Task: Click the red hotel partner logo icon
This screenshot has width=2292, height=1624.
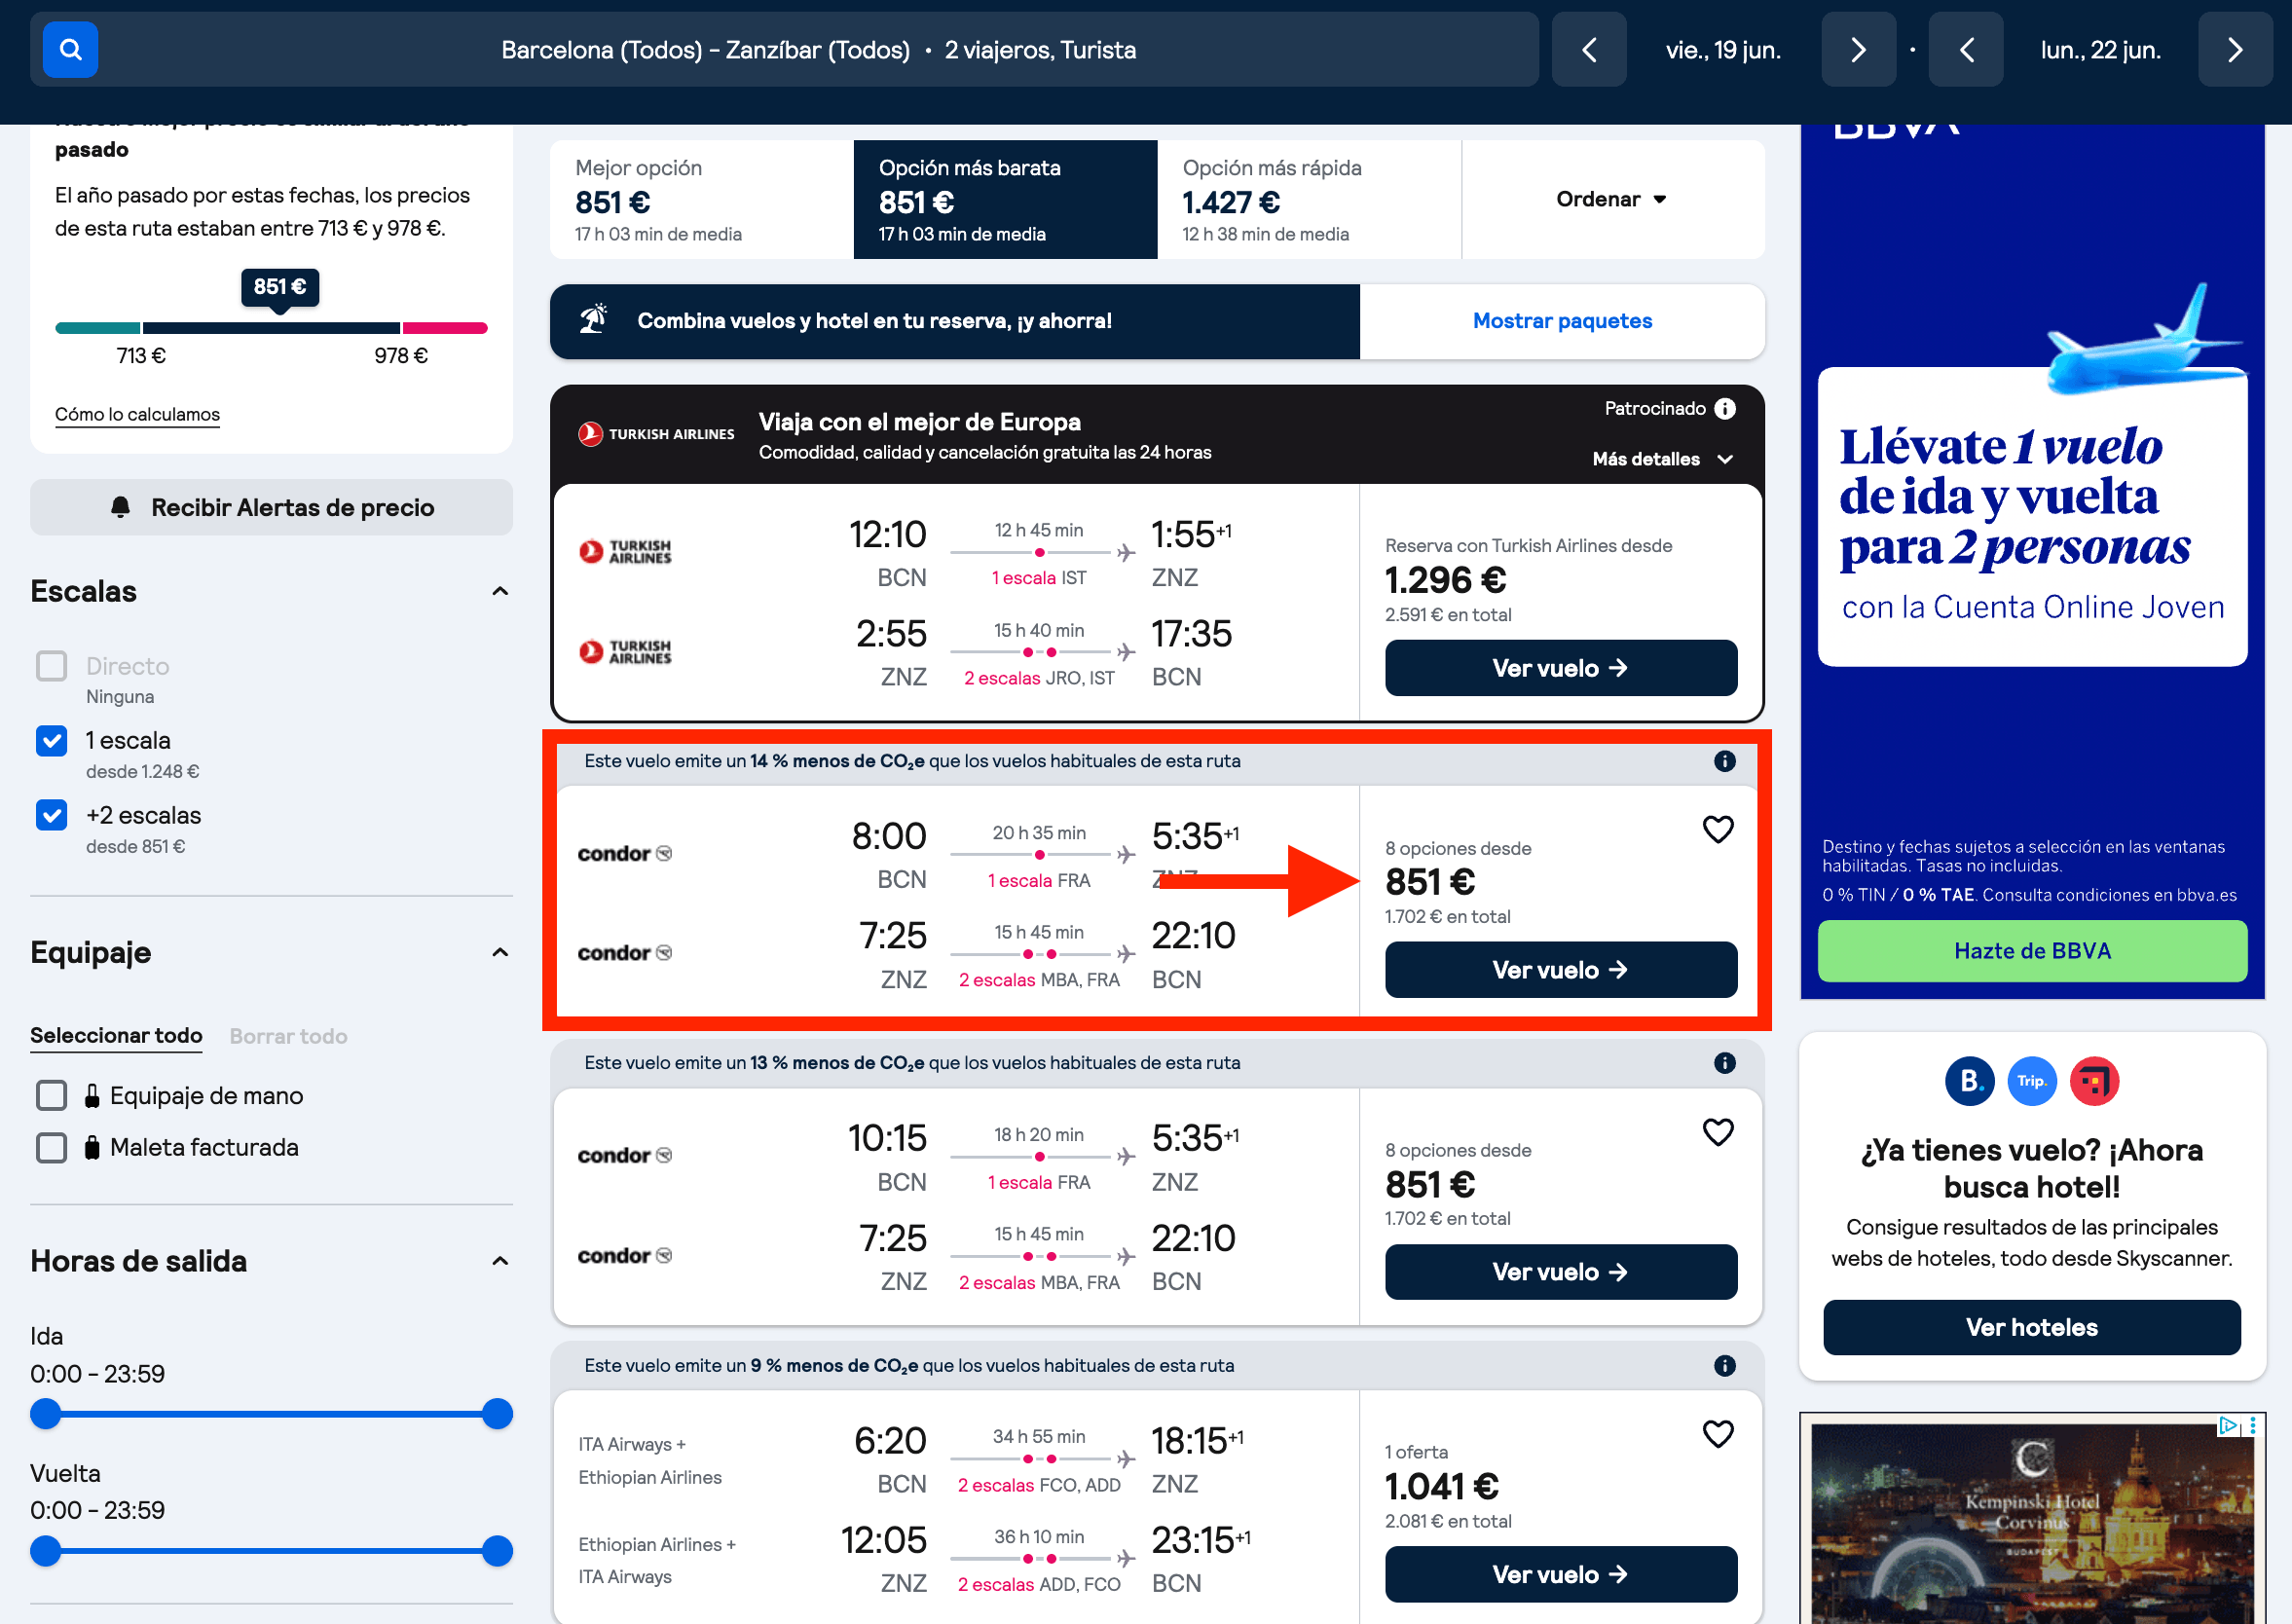Action: (2094, 1081)
